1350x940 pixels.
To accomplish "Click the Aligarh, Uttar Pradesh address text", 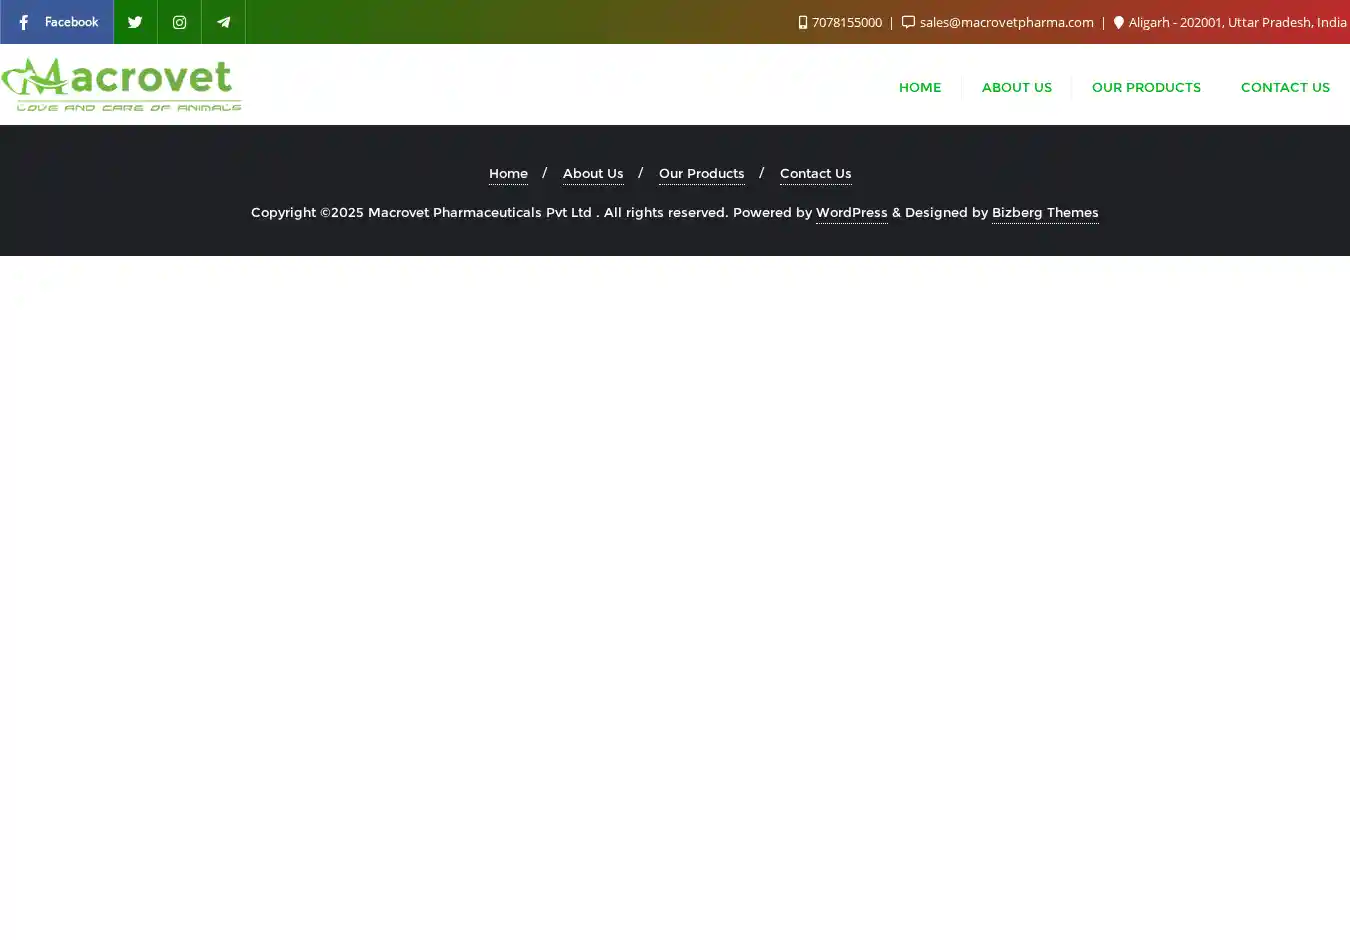I will pyautogui.click(x=1237, y=22).
